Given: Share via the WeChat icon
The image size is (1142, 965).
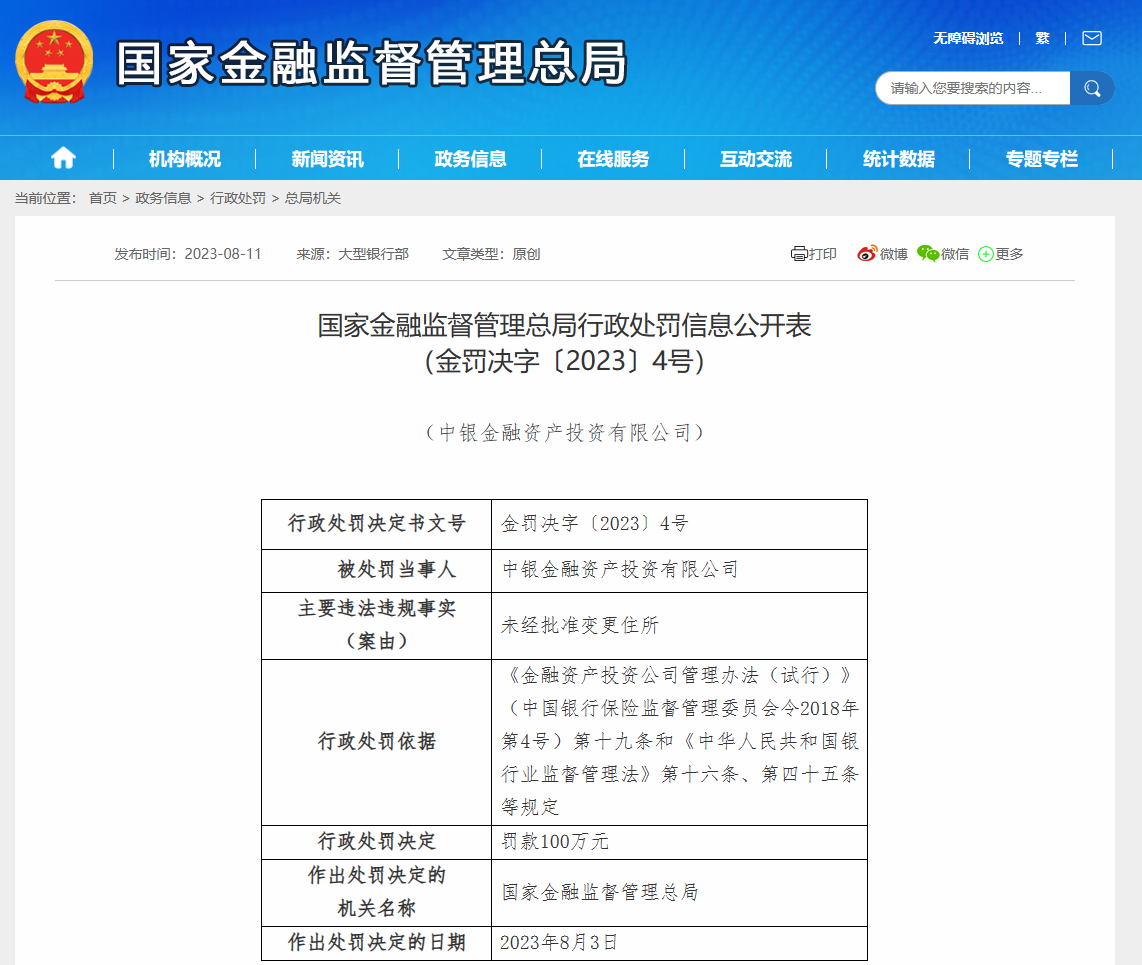Looking at the screenshot, I should click(928, 253).
